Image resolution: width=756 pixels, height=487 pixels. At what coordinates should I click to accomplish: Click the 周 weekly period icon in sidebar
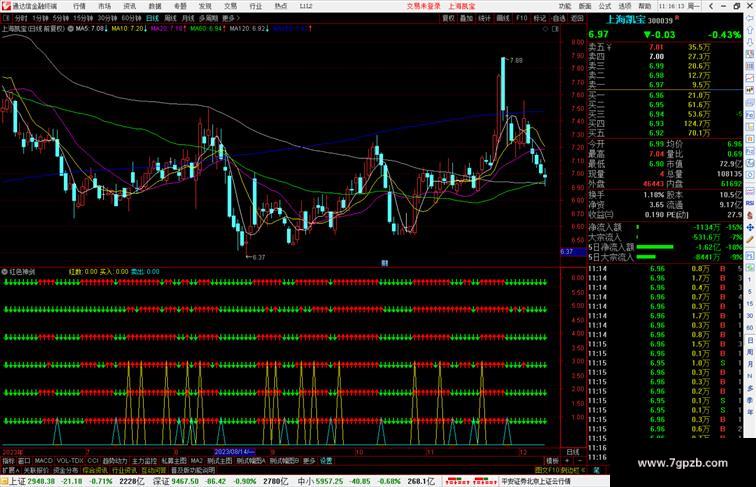[x=750, y=352]
